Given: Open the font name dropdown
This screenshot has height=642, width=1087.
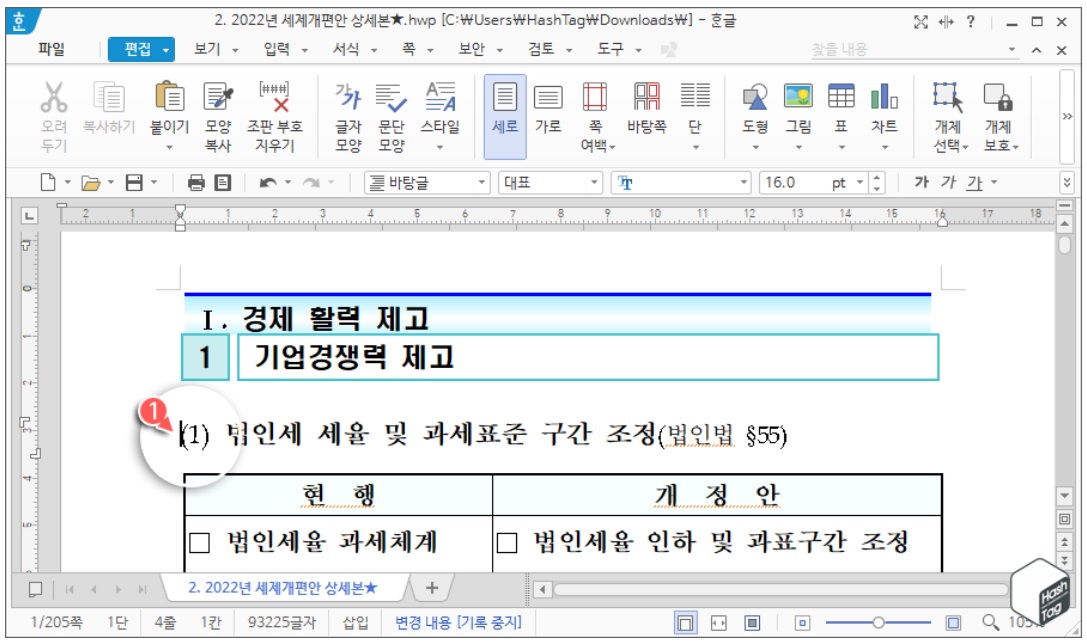Looking at the screenshot, I should [x=743, y=182].
